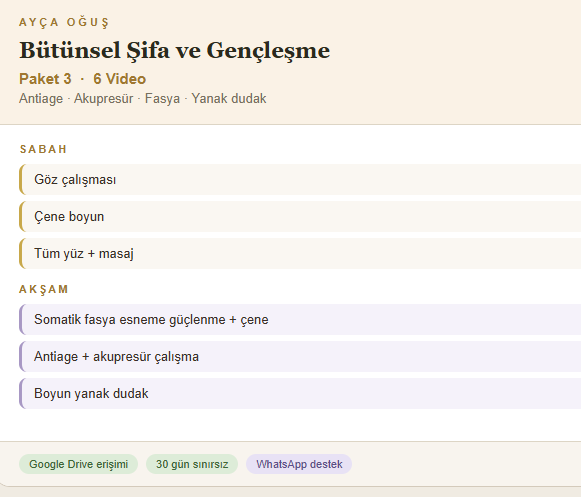This screenshot has height=497, width=581.
Task: Click the Antiage tag in subtitle
Action: 41,99
